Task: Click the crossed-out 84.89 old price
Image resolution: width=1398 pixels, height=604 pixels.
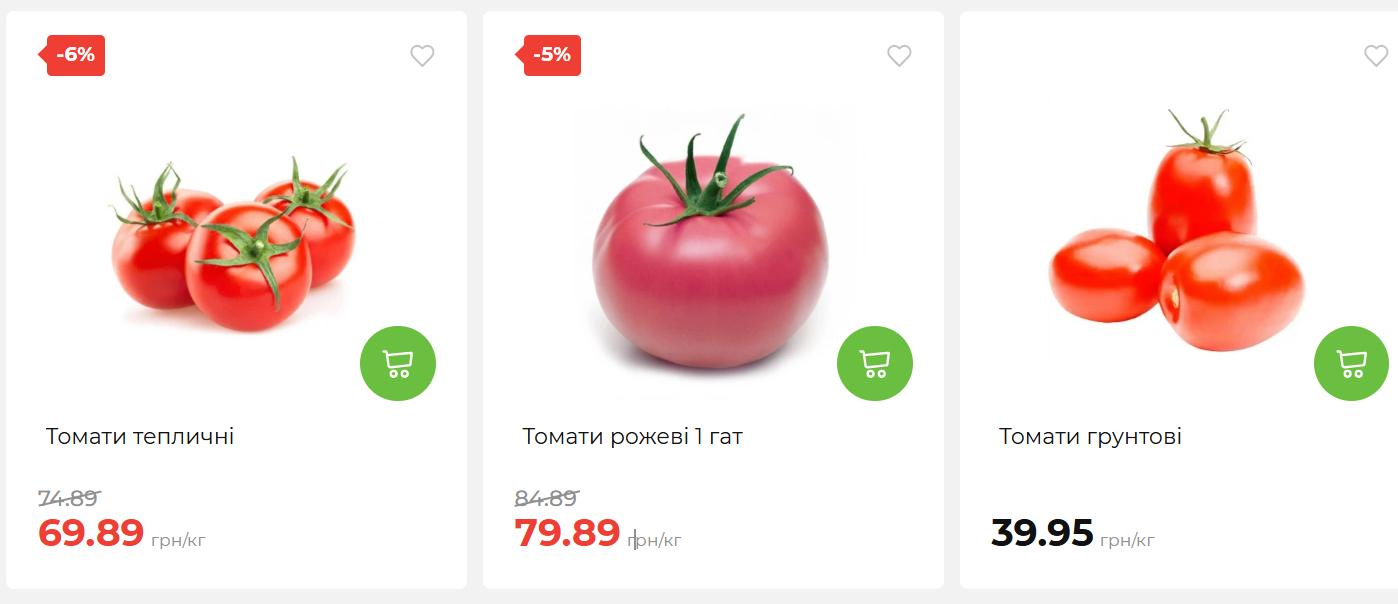Action: pos(546,498)
